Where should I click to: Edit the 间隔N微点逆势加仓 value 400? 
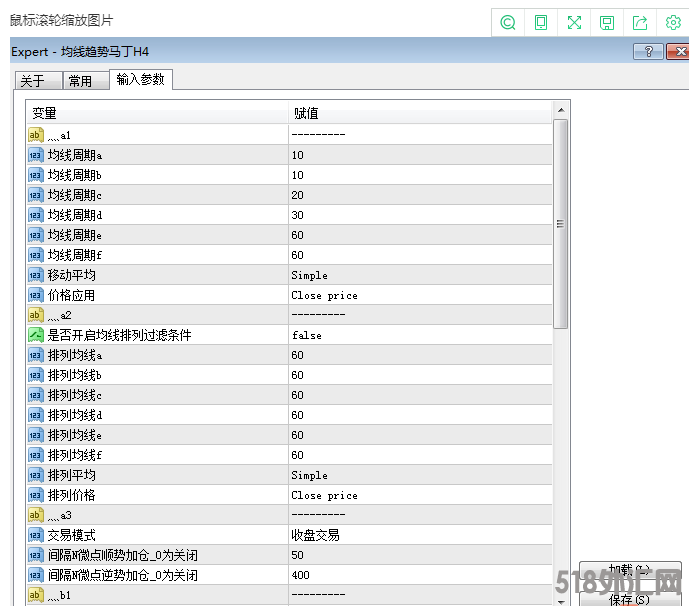[420, 575]
